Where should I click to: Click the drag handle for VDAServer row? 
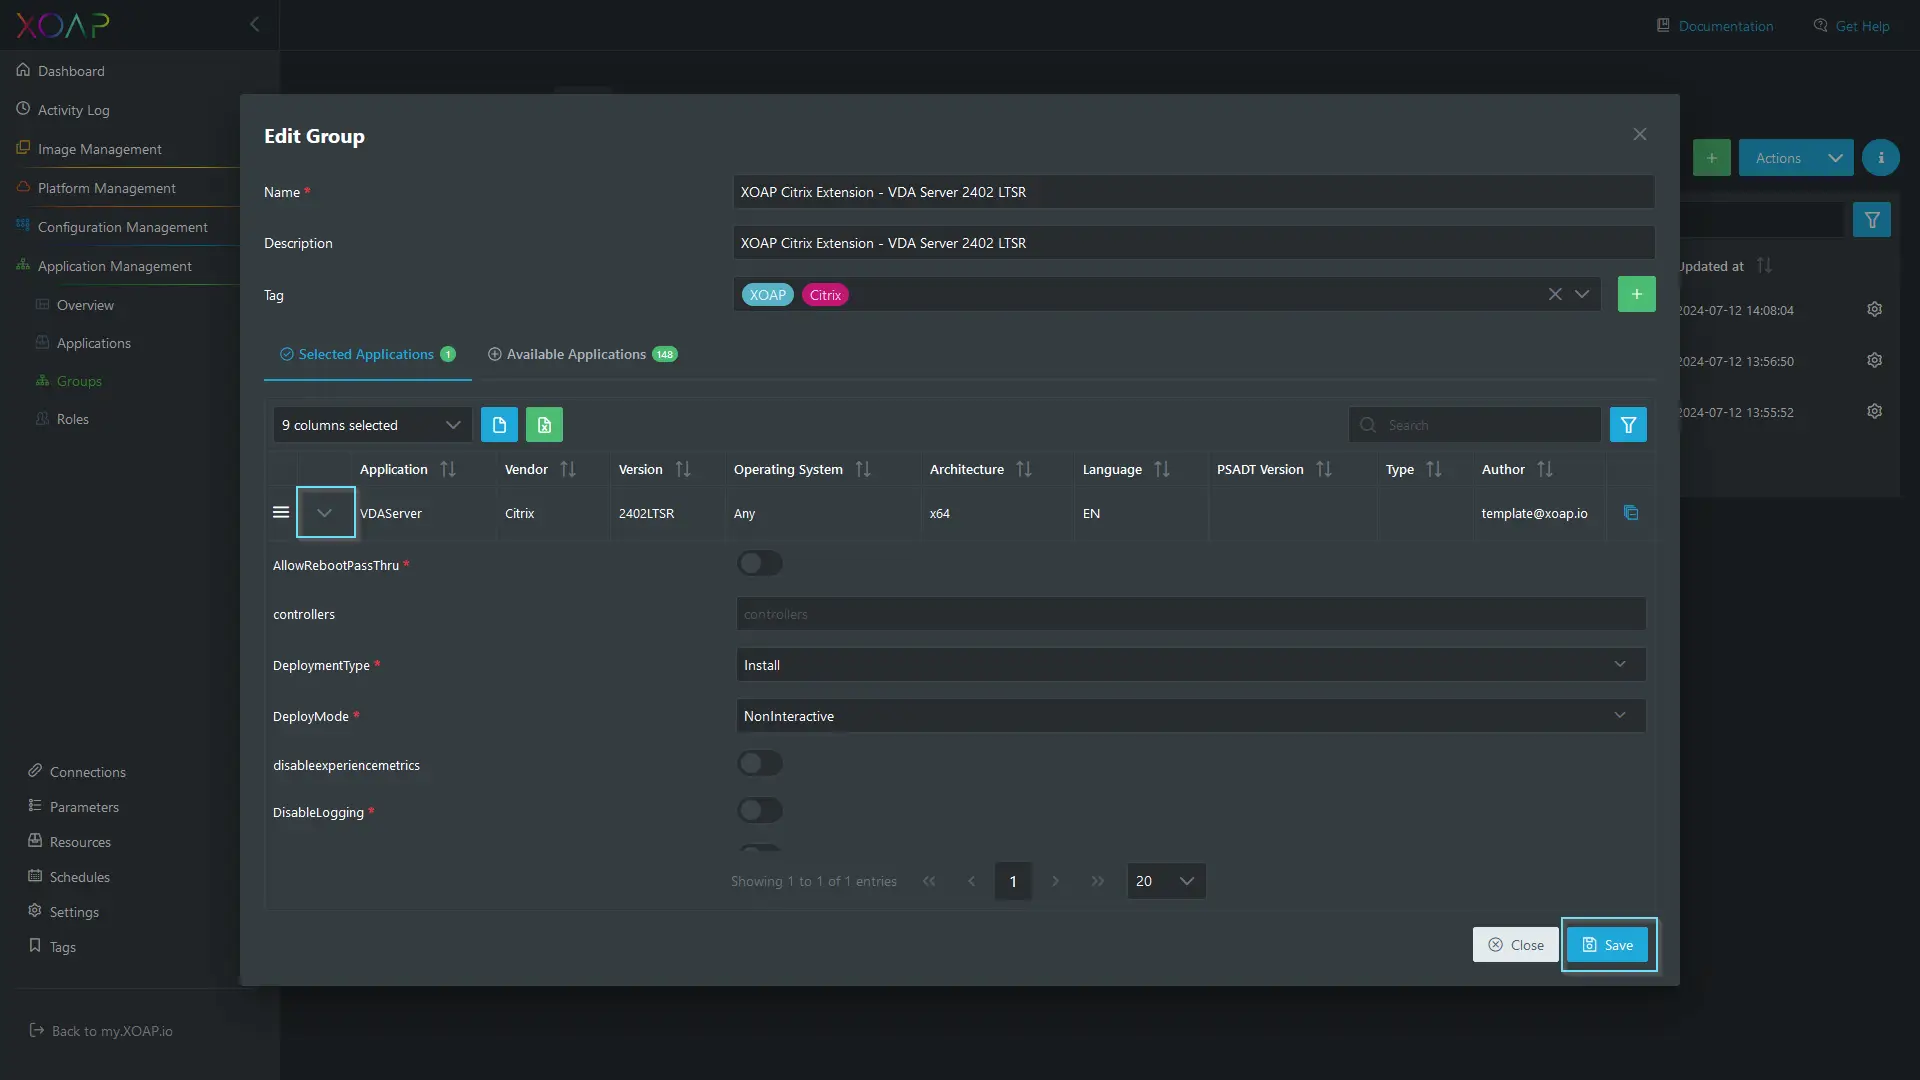281,512
